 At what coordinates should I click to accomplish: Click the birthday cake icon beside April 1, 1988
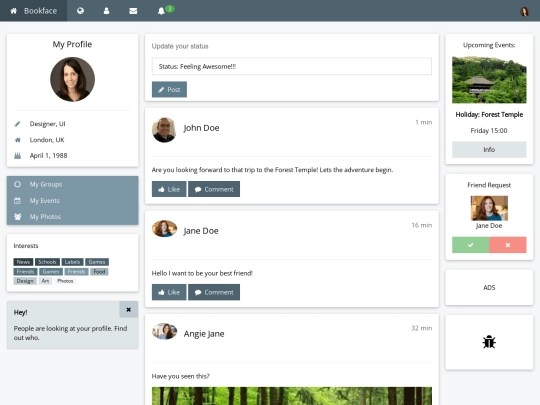18,156
